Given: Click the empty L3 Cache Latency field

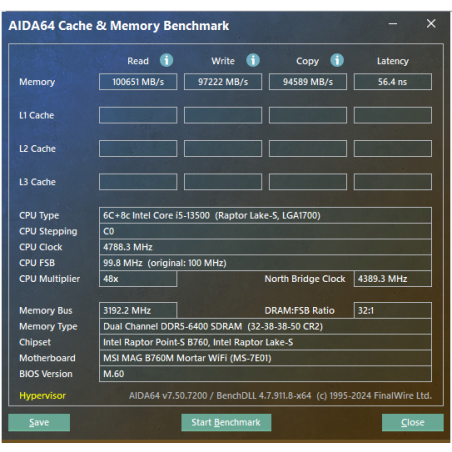Looking at the screenshot, I should pos(393,182).
